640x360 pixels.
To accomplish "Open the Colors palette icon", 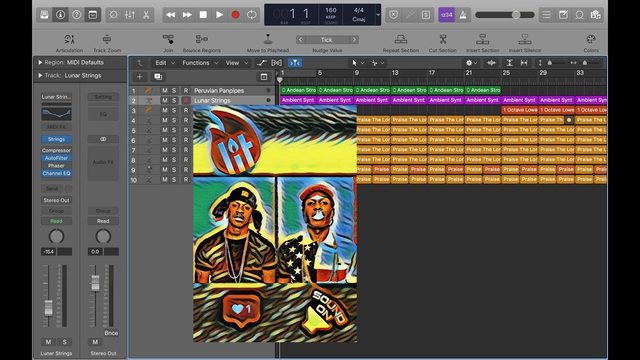I will pos(591,40).
